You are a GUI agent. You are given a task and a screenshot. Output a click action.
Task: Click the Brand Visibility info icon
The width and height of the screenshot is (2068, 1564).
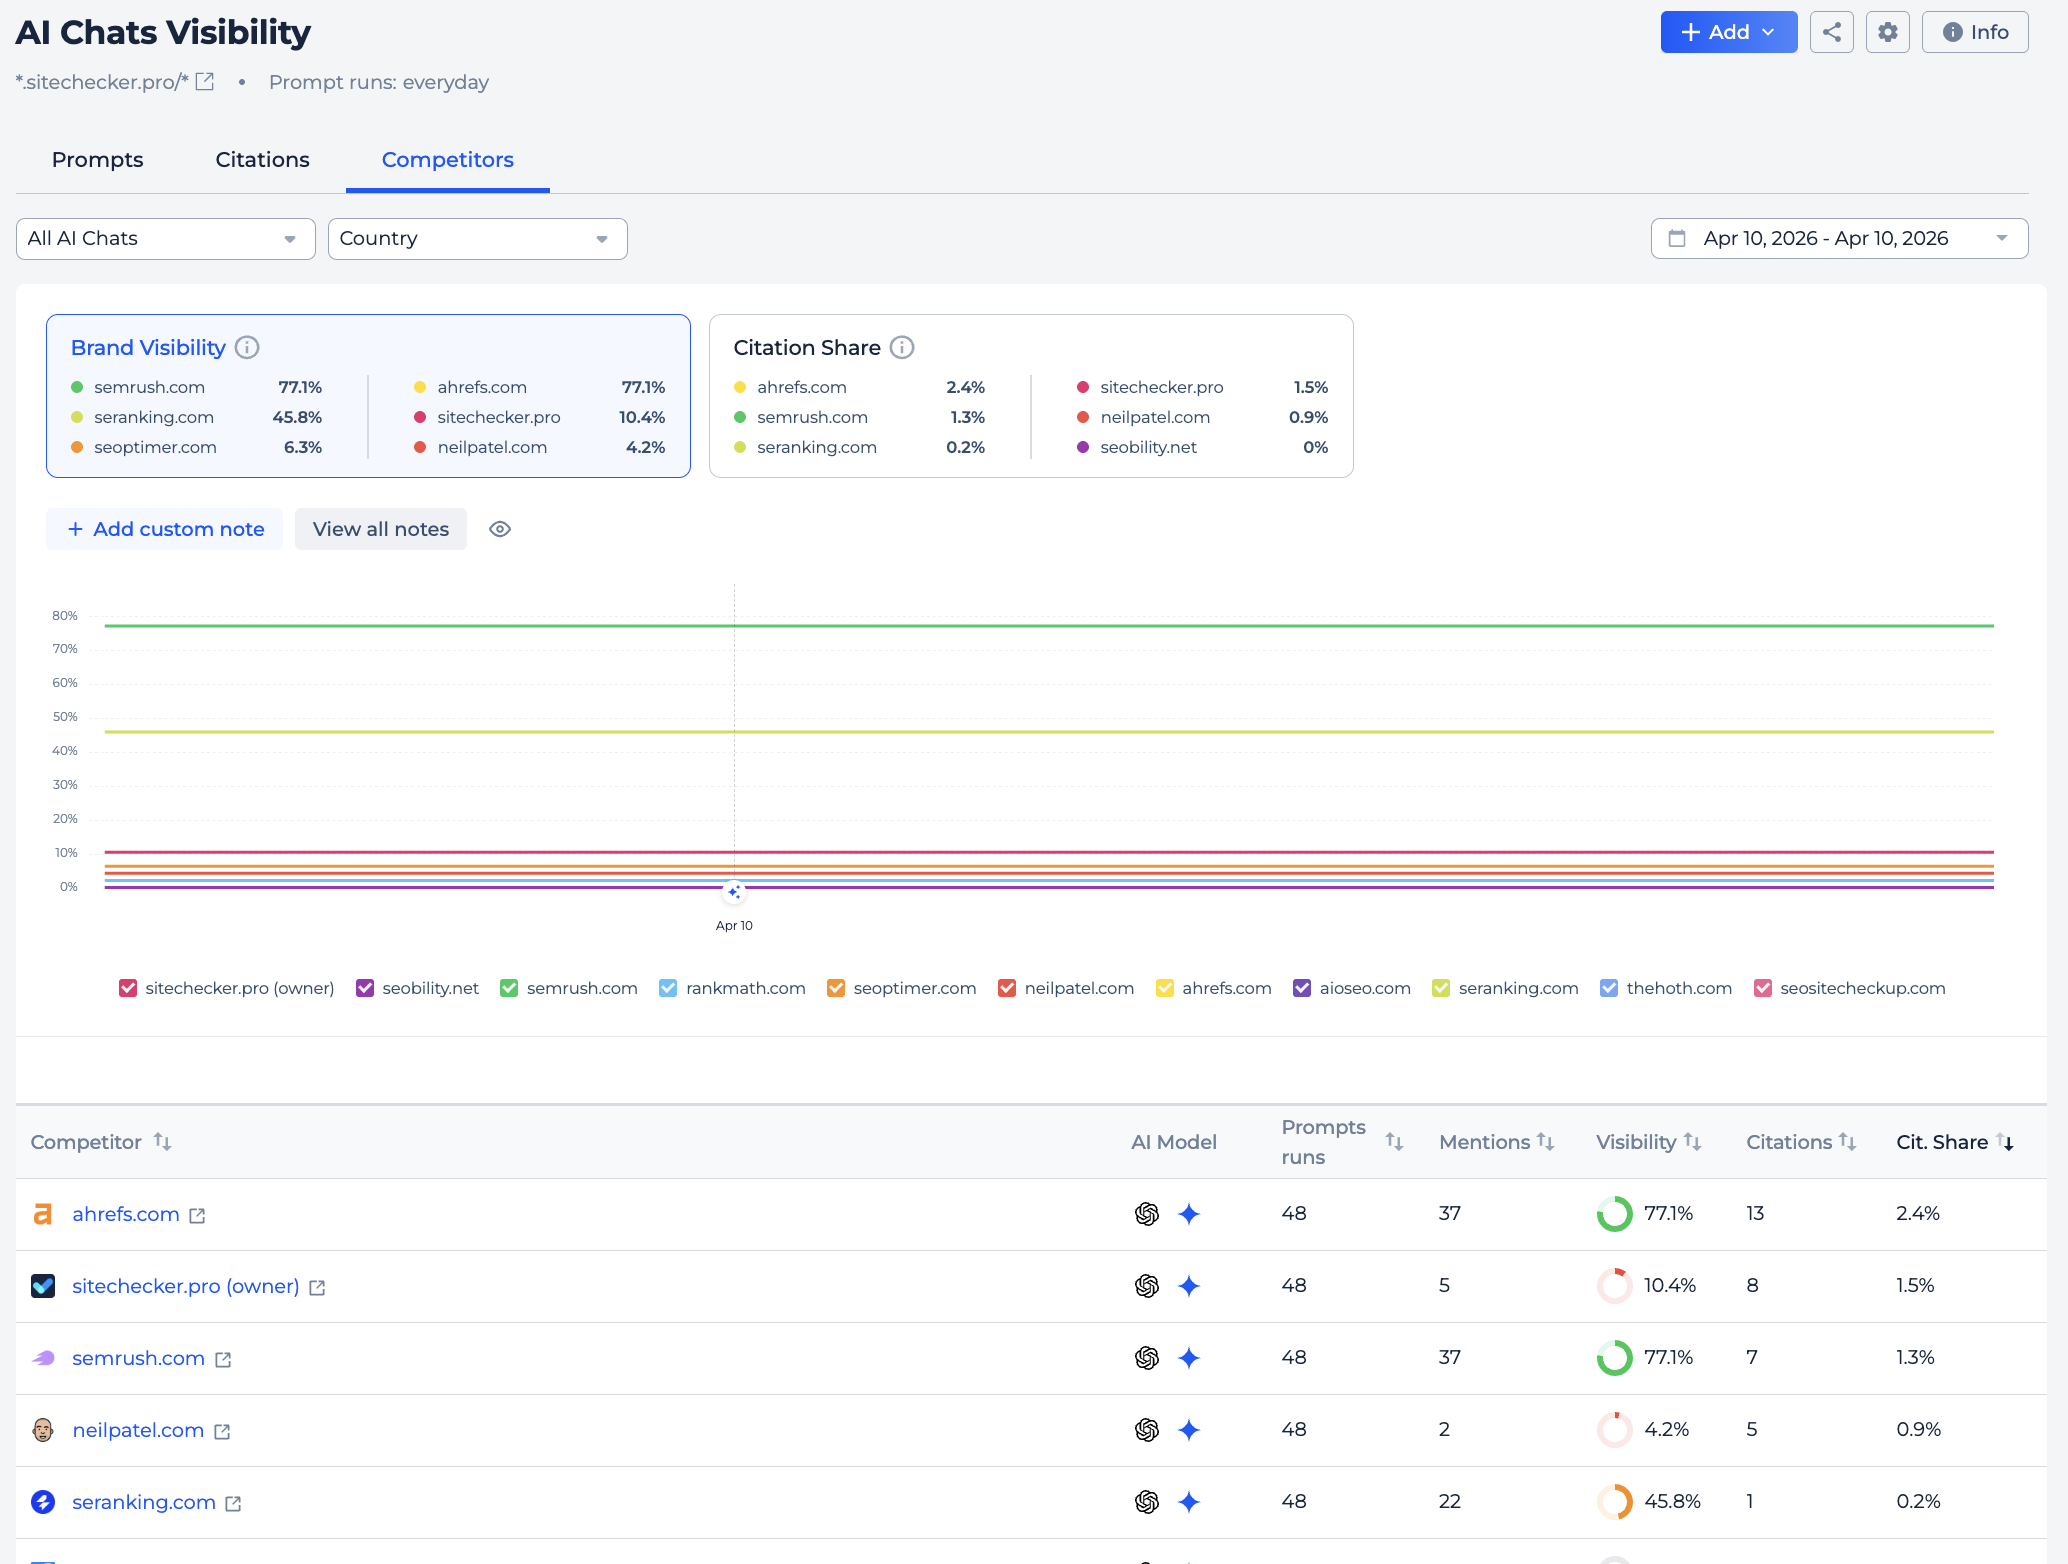[x=247, y=347]
